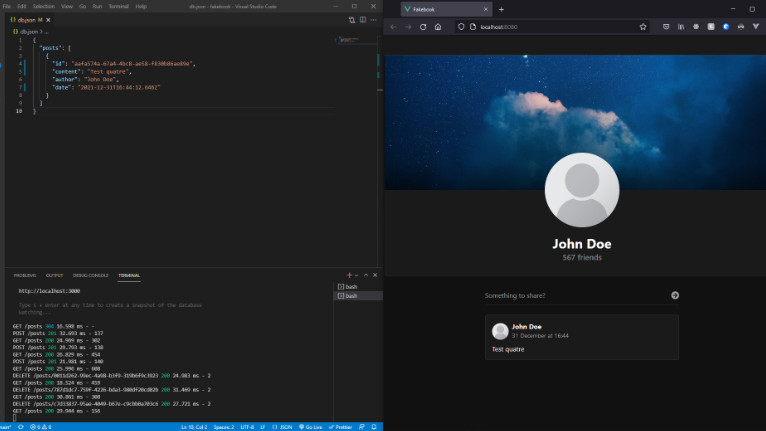Reload the Fakebook browser page
The width and height of the screenshot is (766, 431).
point(423,27)
